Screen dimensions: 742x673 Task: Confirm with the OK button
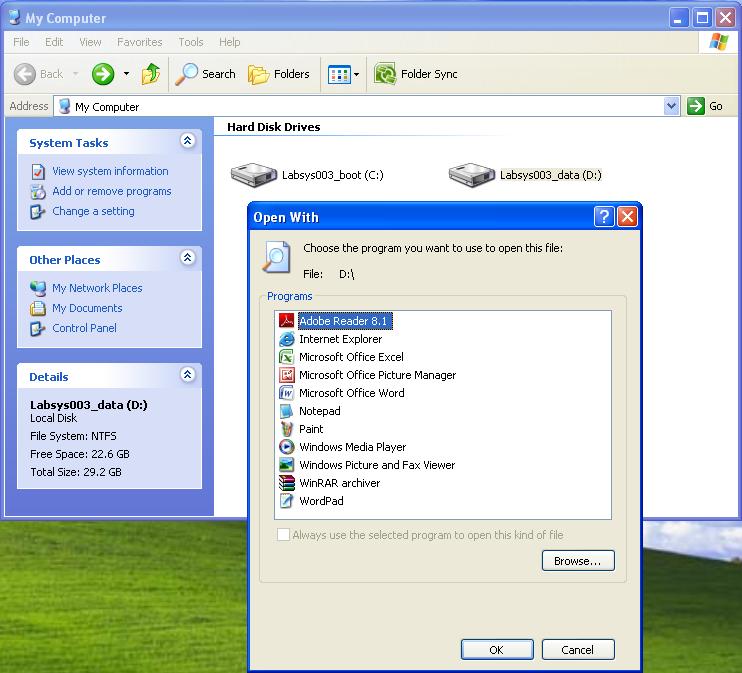point(497,650)
